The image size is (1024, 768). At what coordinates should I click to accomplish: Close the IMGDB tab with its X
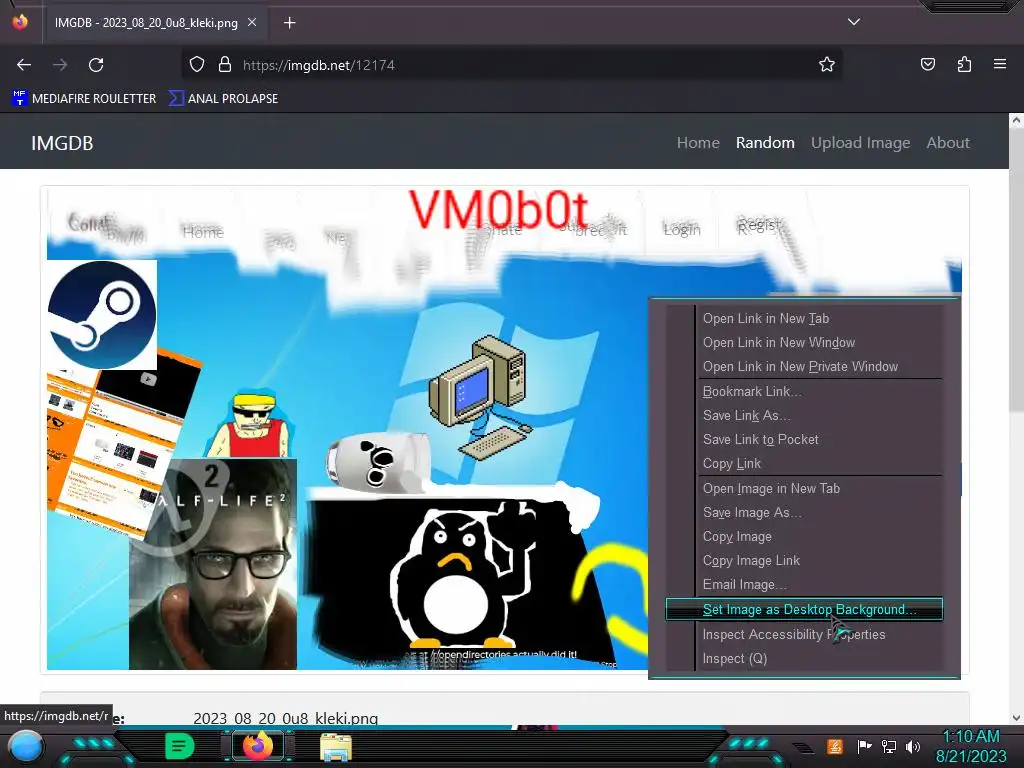[252, 22]
